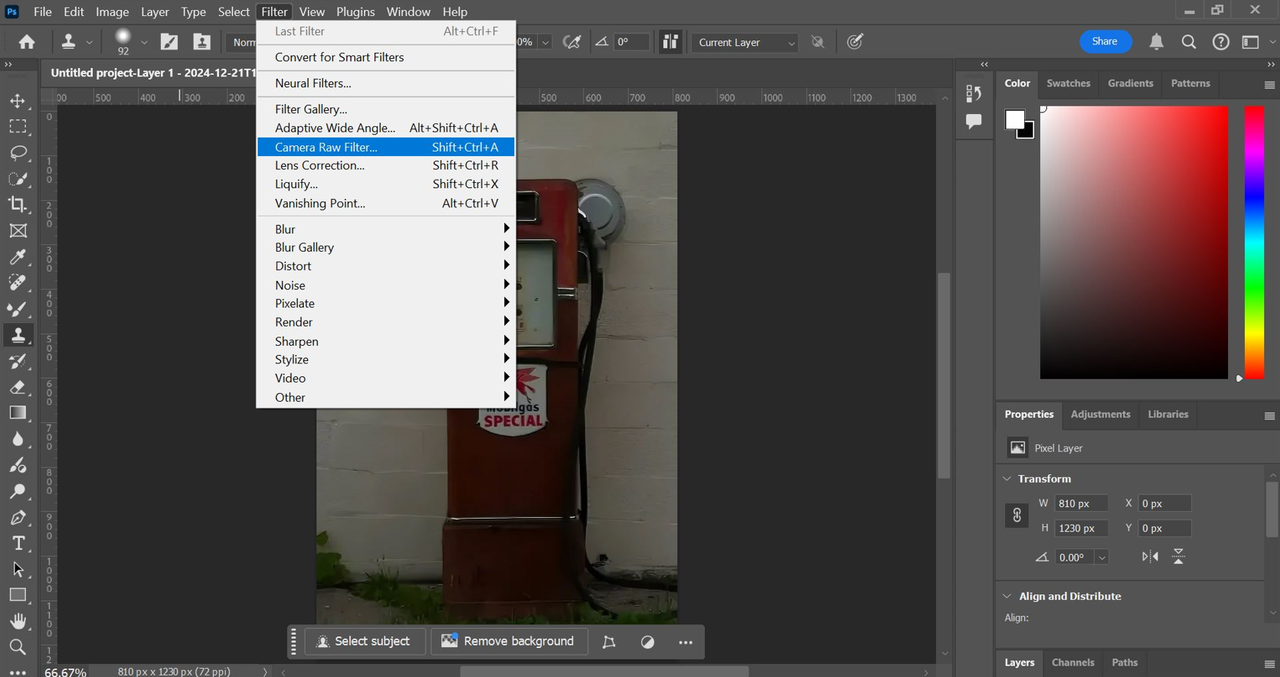Open the Search icon
This screenshot has height=677, width=1280.
(1189, 42)
